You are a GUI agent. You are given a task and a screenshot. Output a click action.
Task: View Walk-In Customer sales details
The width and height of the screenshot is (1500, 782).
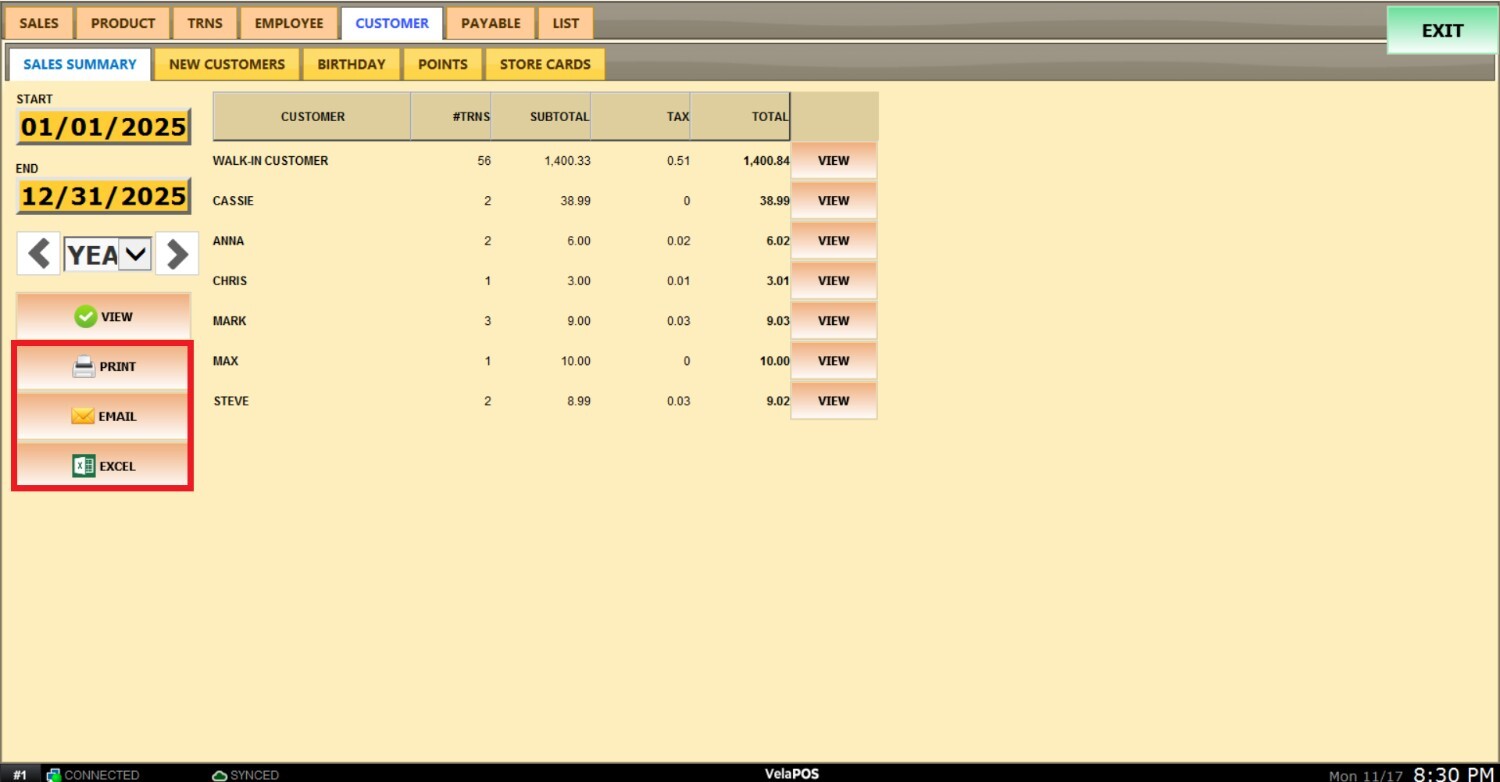[833, 161]
